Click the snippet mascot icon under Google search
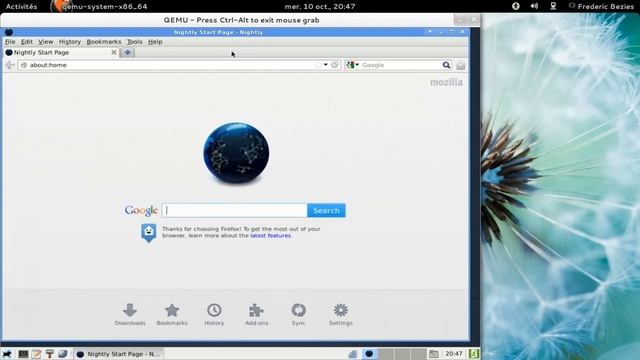This screenshot has height=360, width=640. pos(149,233)
